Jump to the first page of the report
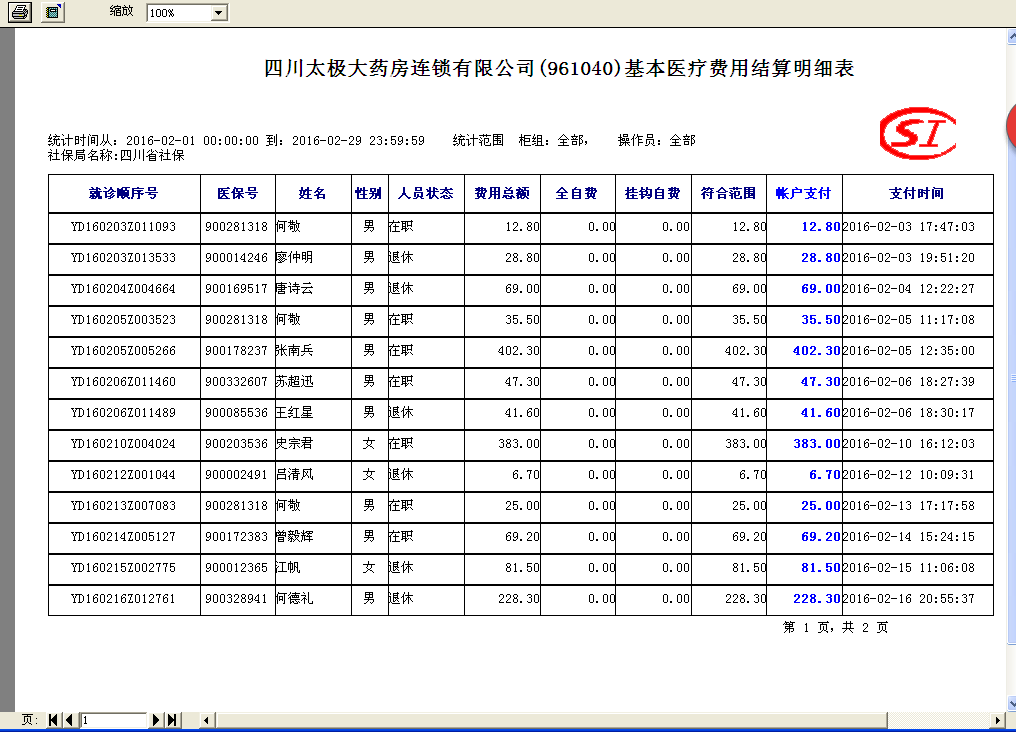1016x732 pixels. [53, 720]
